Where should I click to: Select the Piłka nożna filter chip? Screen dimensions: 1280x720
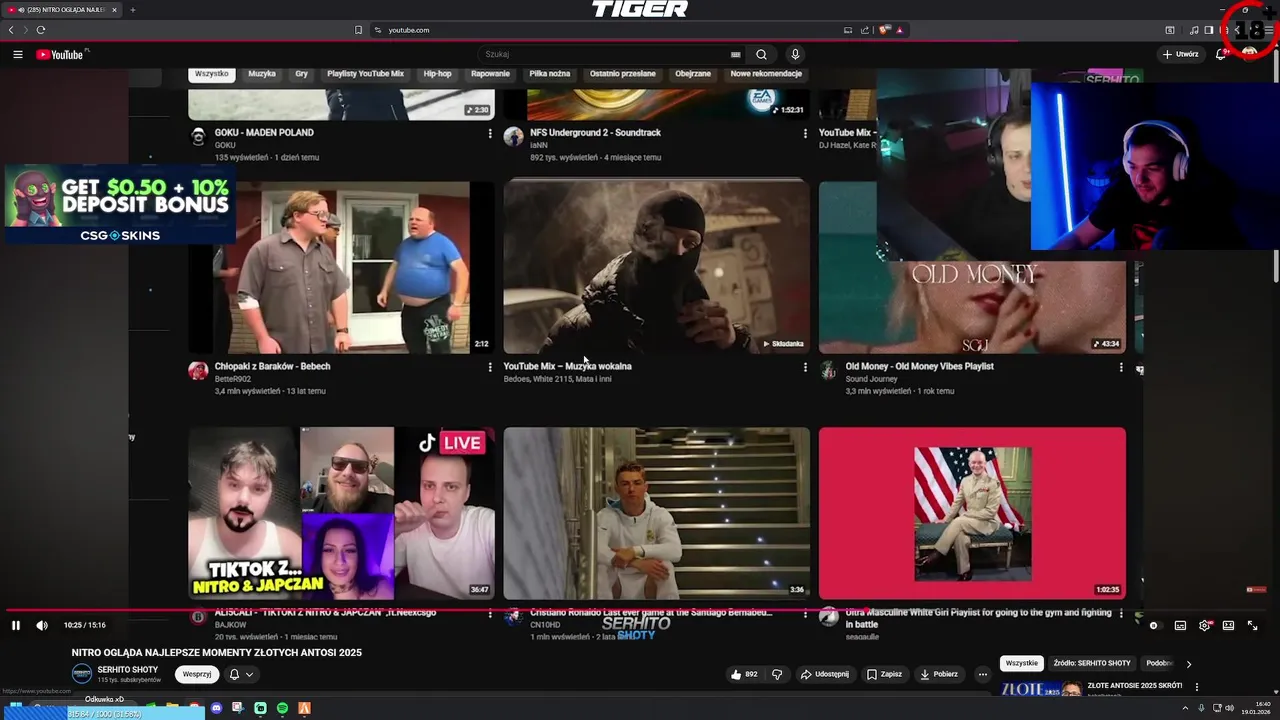(x=549, y=74)
